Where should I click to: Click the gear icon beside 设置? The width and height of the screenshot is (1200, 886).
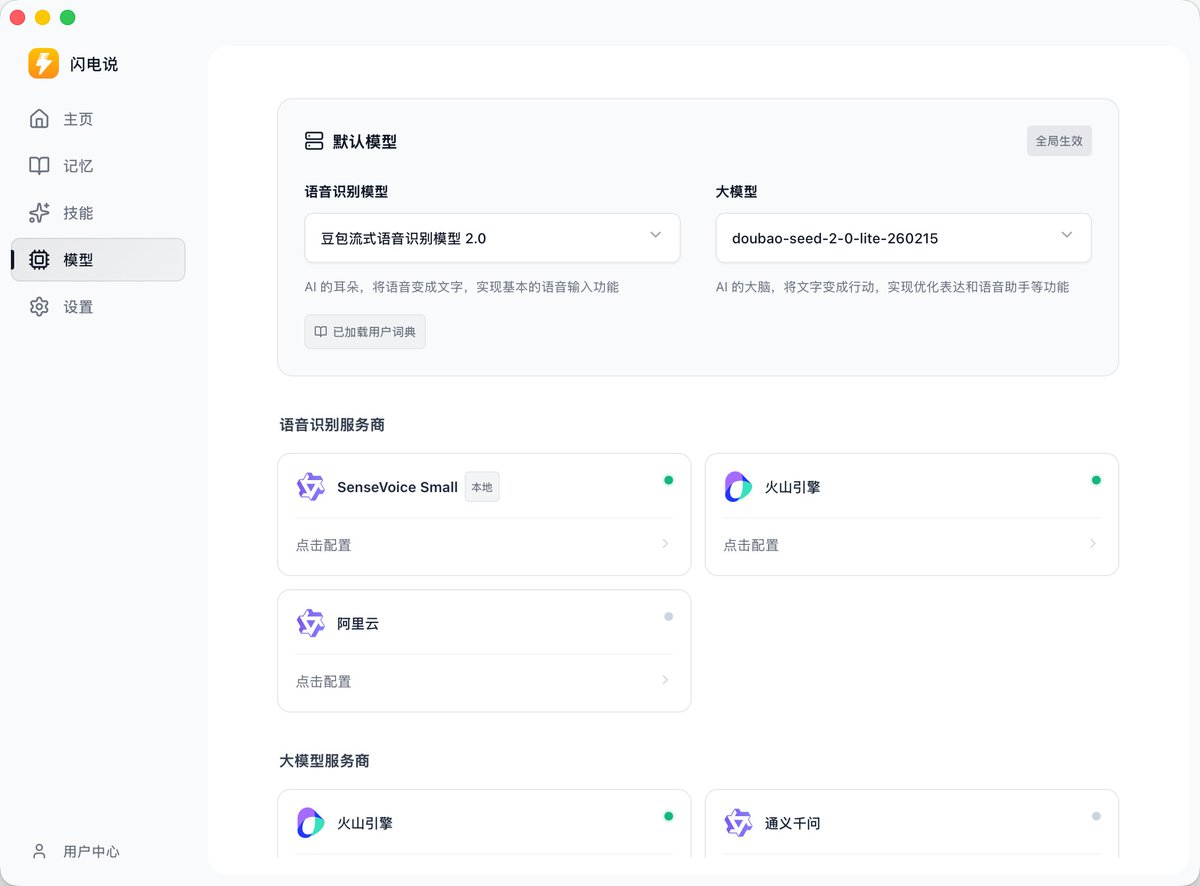click(39, 307)
